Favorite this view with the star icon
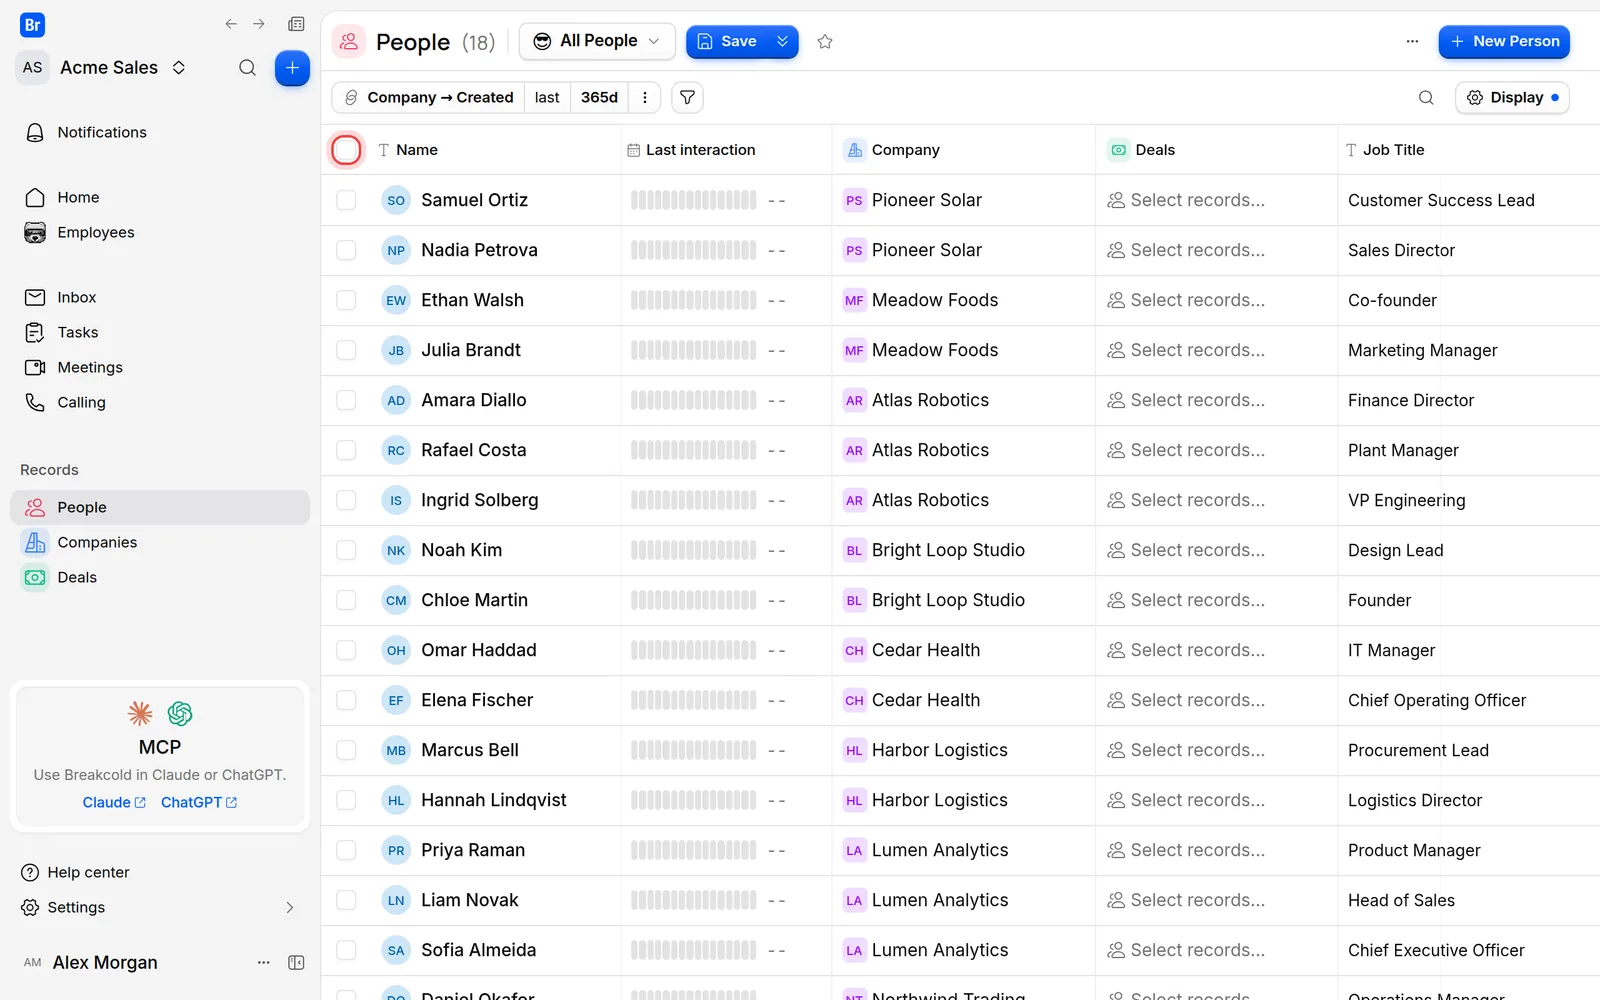Image resolution: width=1600 pixels, height=1000 pixels. coord(825,42)
